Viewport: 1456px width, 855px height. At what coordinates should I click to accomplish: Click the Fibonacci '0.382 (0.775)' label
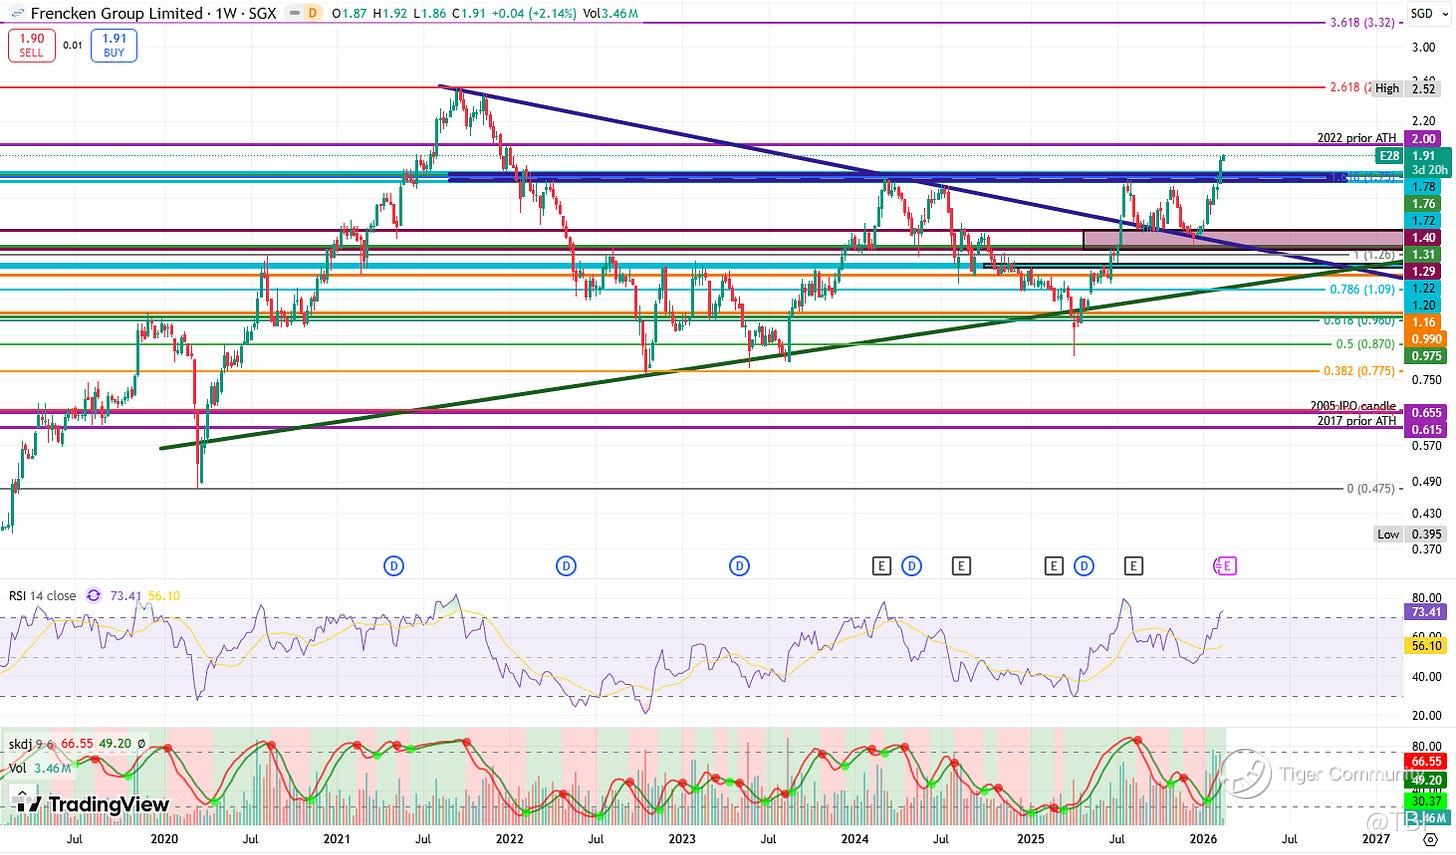(x=1359, y=371)
